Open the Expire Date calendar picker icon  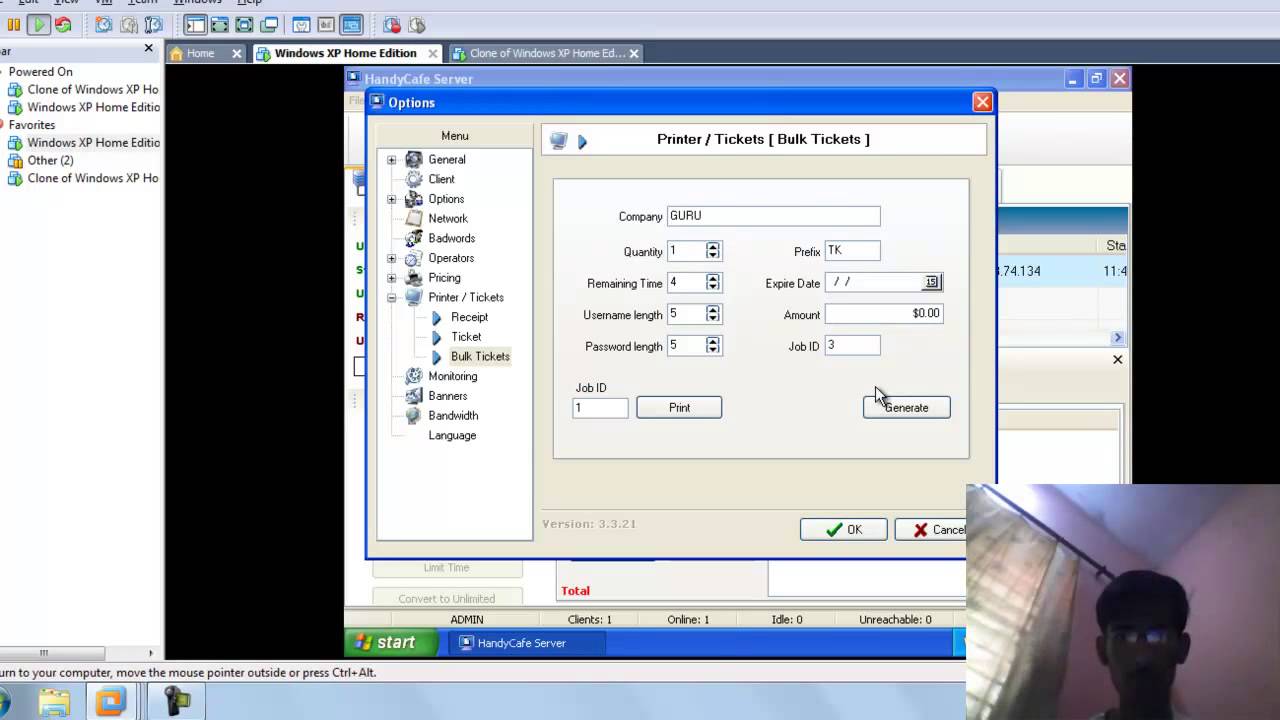931,282
